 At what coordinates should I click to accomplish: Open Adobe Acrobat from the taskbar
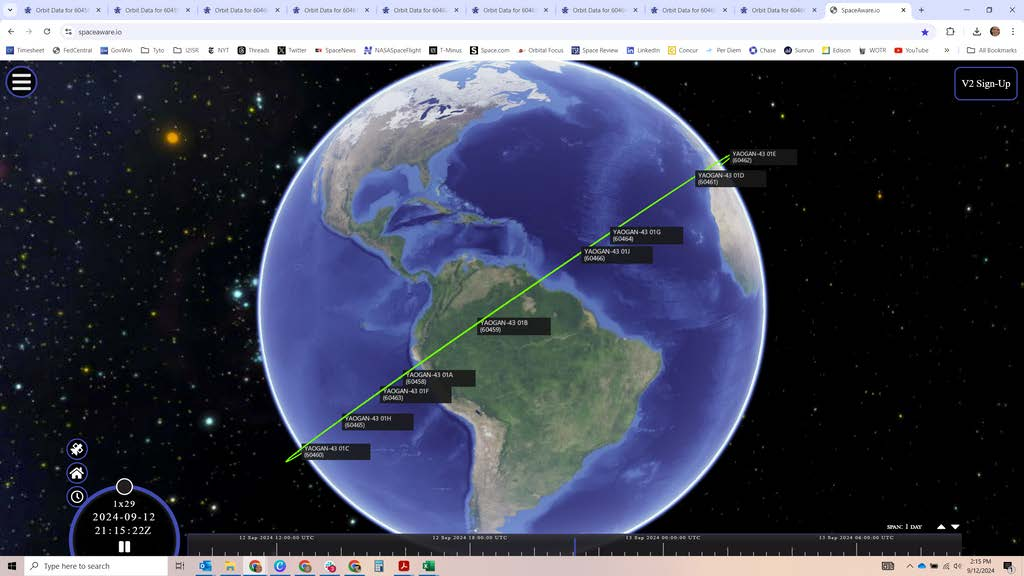(404, 566)
